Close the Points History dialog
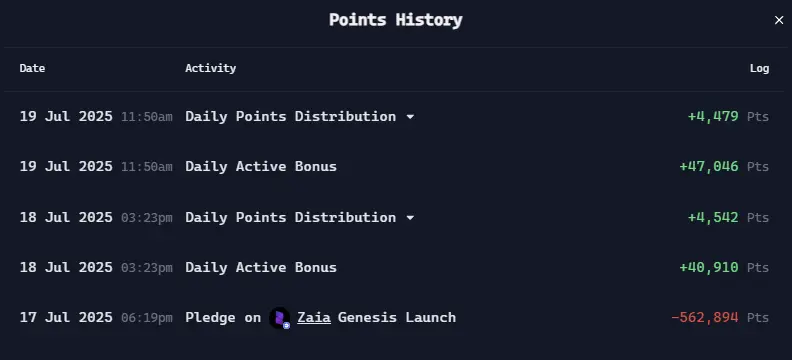Viewport: 792px width, 360px height. pyautogui.click(x=779, y=20)
